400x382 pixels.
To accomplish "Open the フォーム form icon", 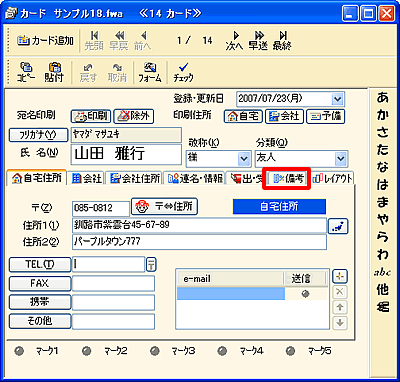I will click(x=150, y=72).
